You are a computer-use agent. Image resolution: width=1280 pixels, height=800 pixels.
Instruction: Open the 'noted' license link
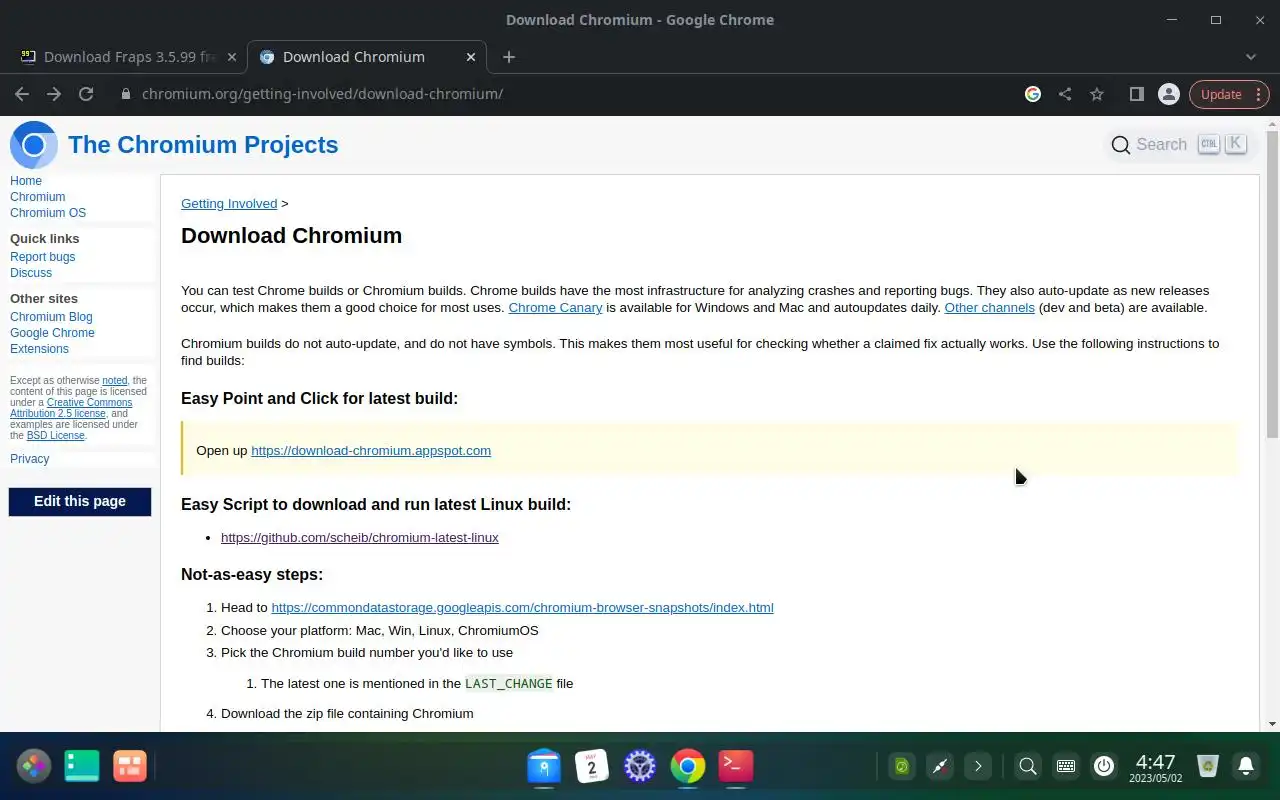(x=115, y=380)
